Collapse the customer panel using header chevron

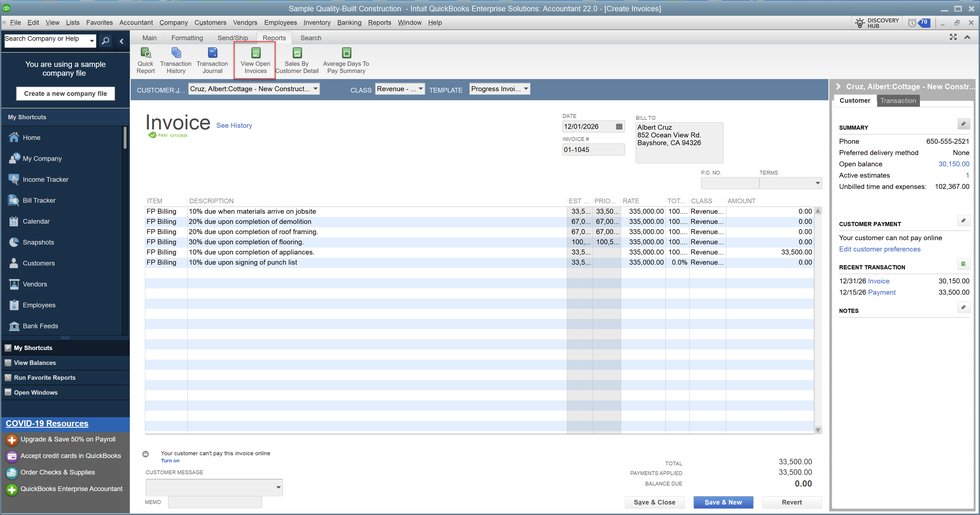coord(837,87)
